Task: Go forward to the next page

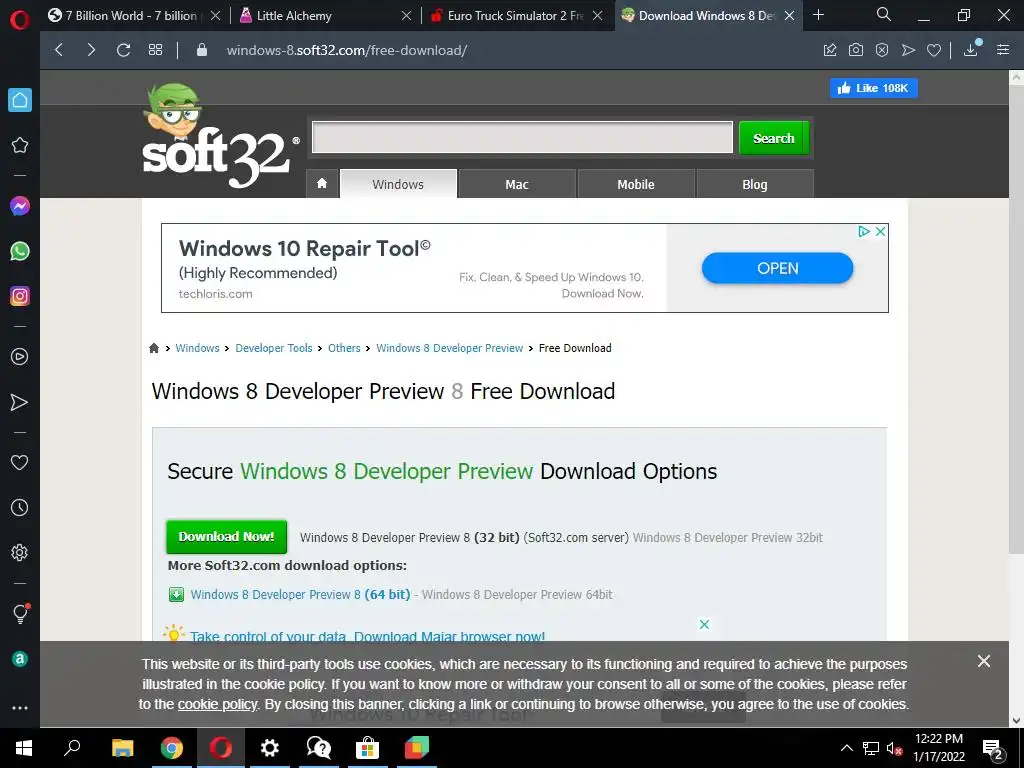Action: coord(91,50)
